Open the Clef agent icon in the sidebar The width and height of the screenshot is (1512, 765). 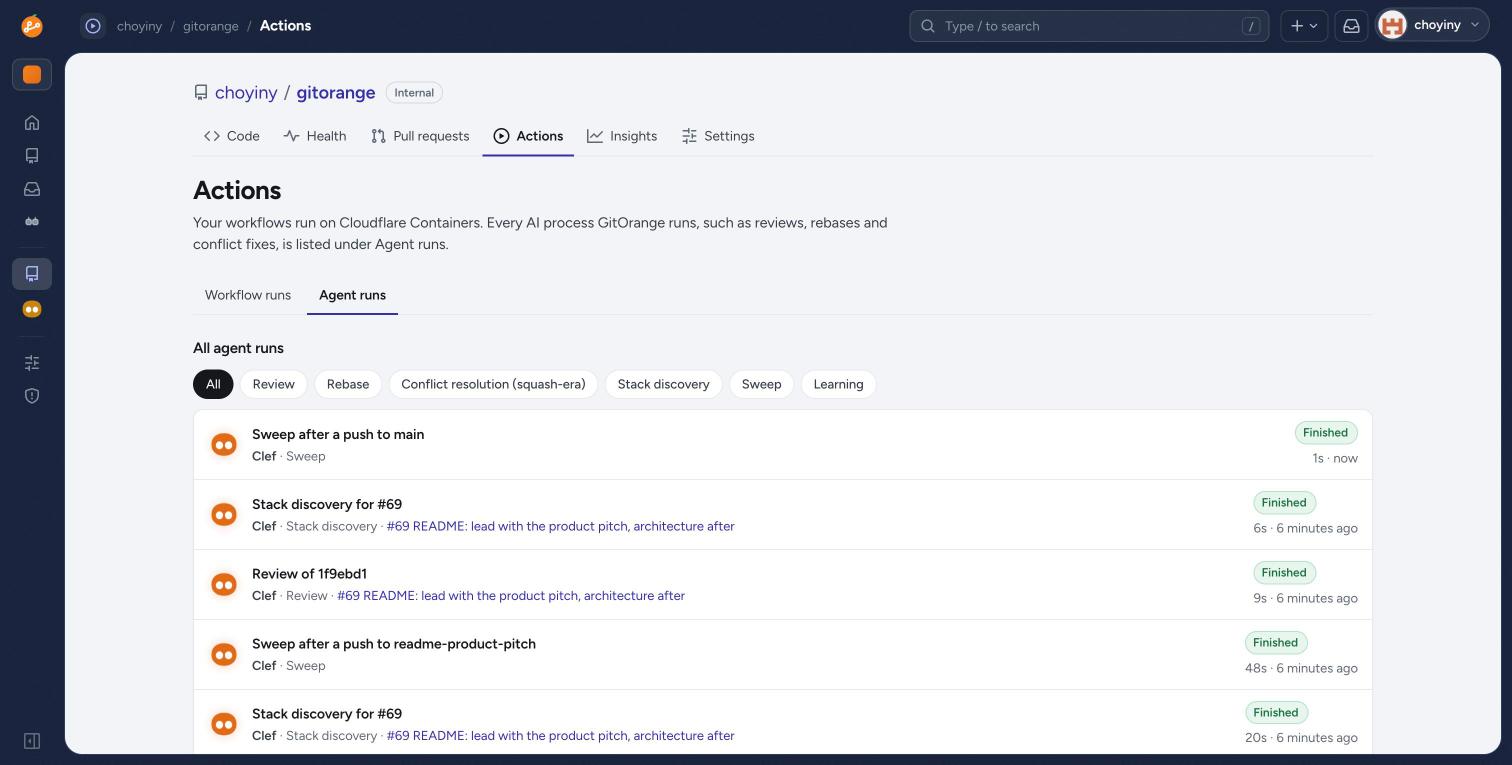click(32, 309)
